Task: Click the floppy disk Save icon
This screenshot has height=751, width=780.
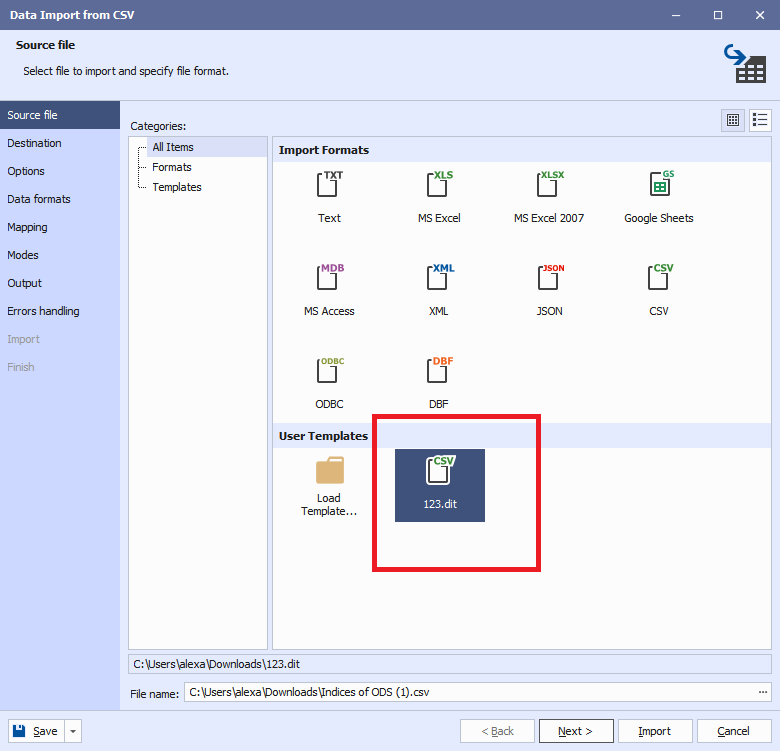Action: (x=19, y=731)
